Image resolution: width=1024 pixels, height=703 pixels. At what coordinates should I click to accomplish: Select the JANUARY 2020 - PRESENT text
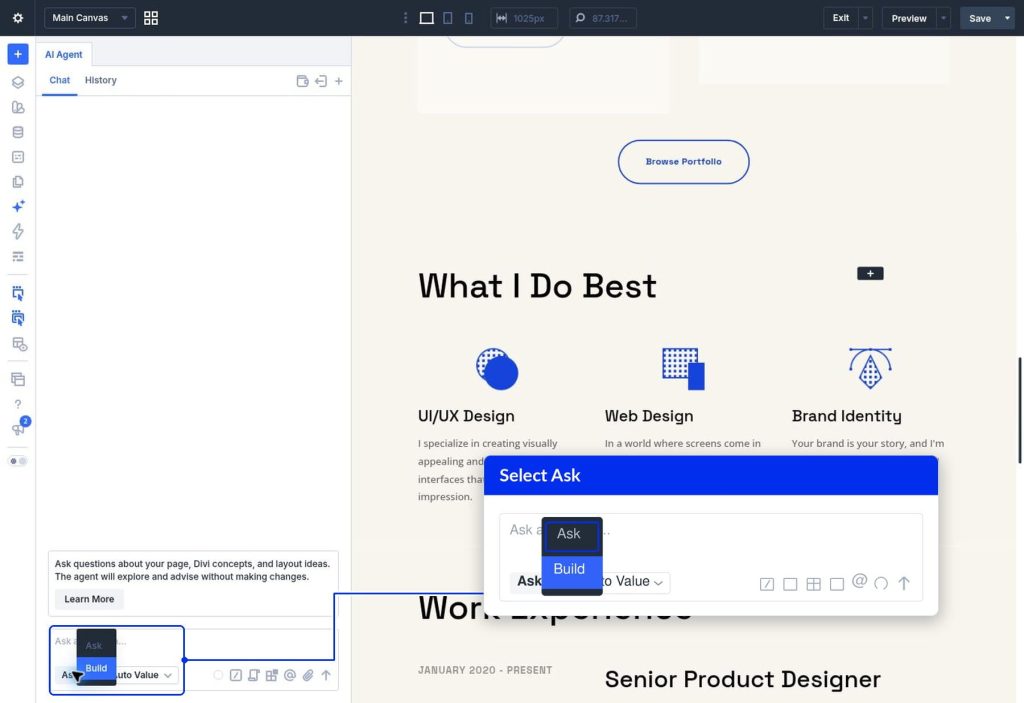pyautogui.click(x=485, y=670)
